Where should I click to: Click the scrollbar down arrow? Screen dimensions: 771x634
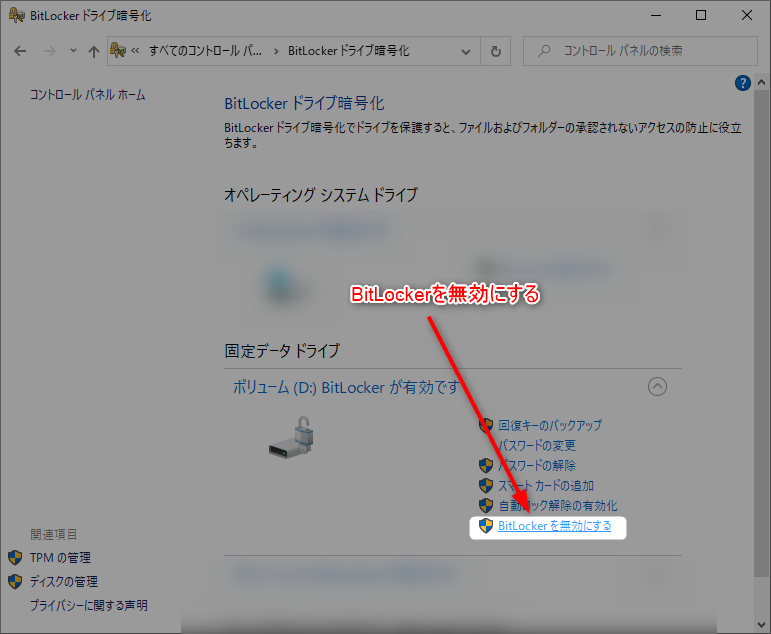761,625
